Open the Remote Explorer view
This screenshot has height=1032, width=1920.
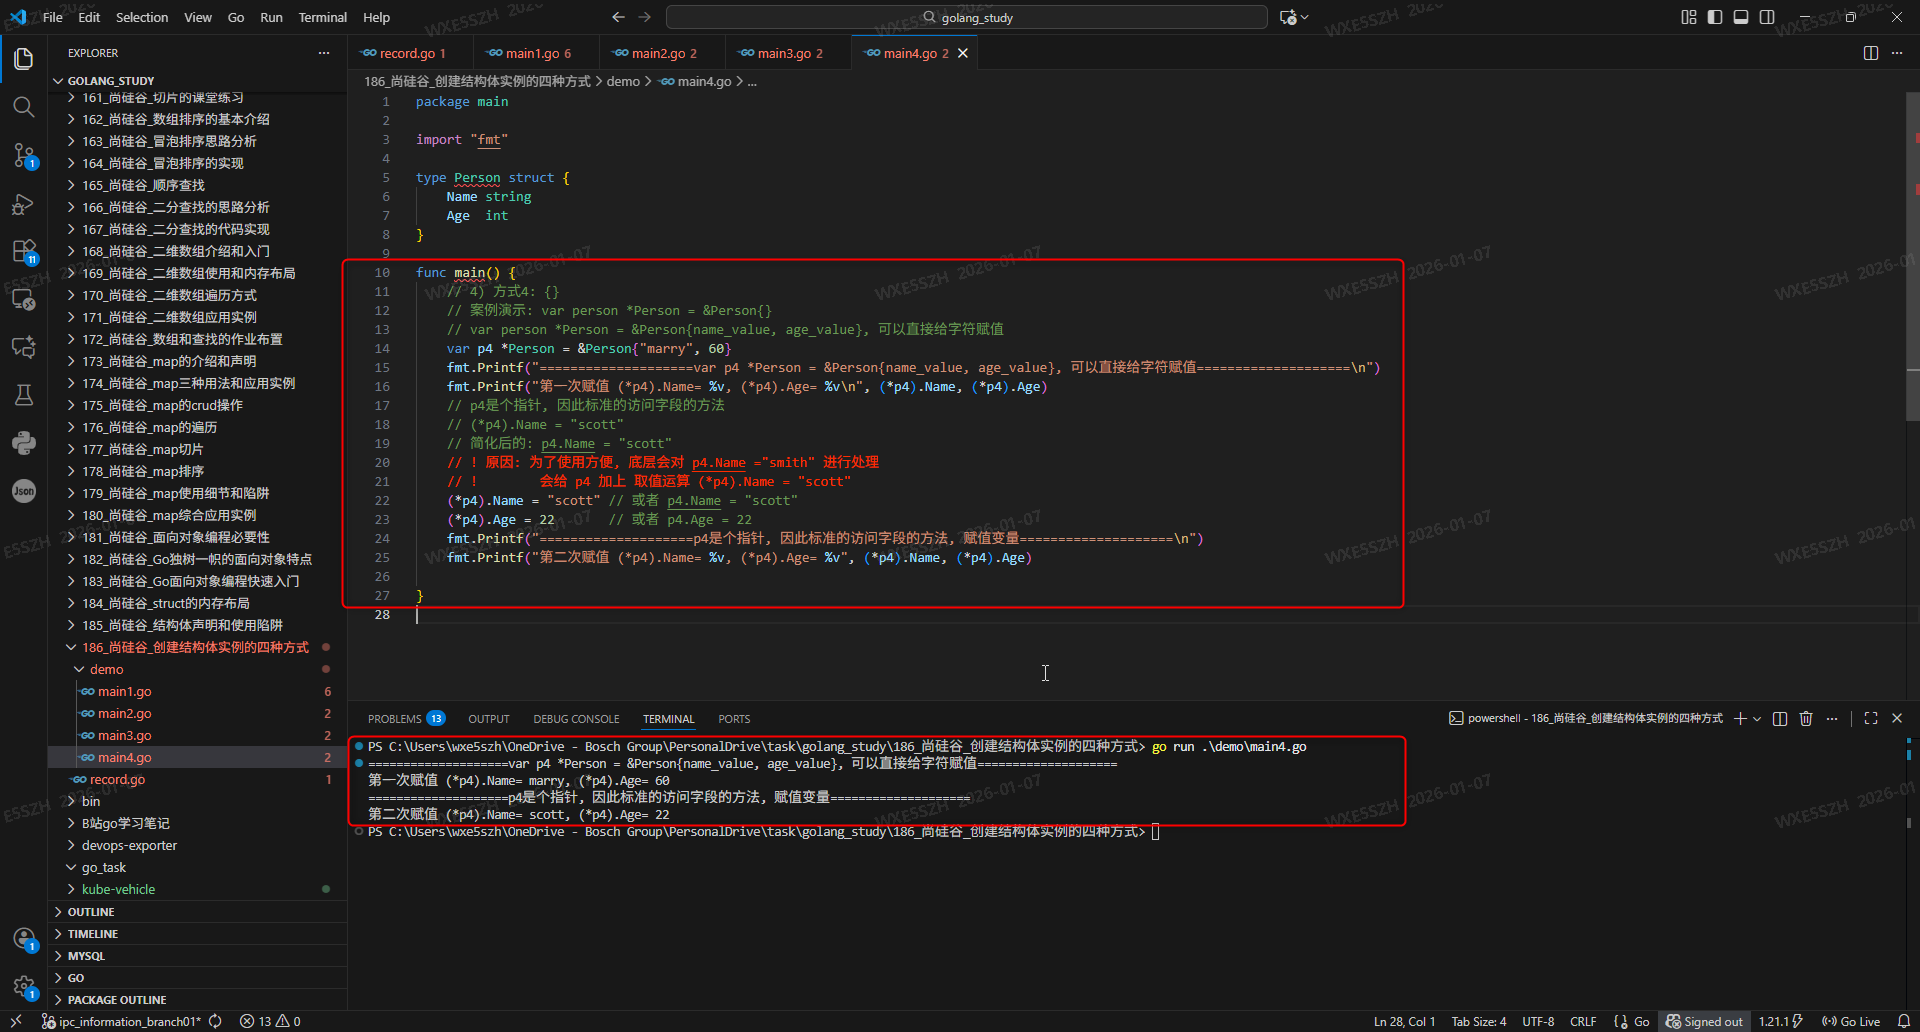24,299
